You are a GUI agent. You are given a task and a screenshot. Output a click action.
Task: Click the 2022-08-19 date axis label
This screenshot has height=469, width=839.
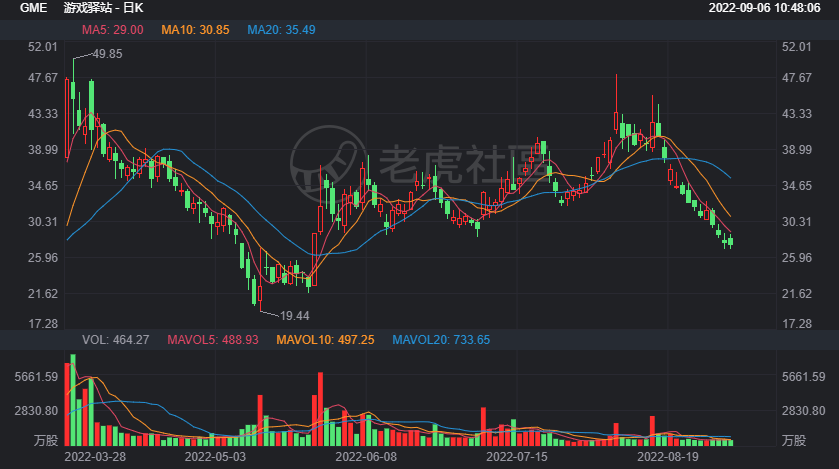(x=668, y=457)
